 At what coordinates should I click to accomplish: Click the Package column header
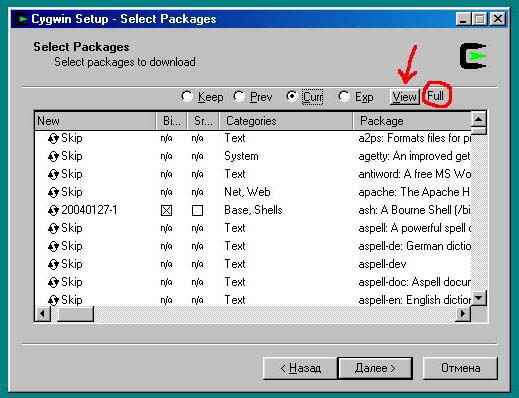(412, 121)
